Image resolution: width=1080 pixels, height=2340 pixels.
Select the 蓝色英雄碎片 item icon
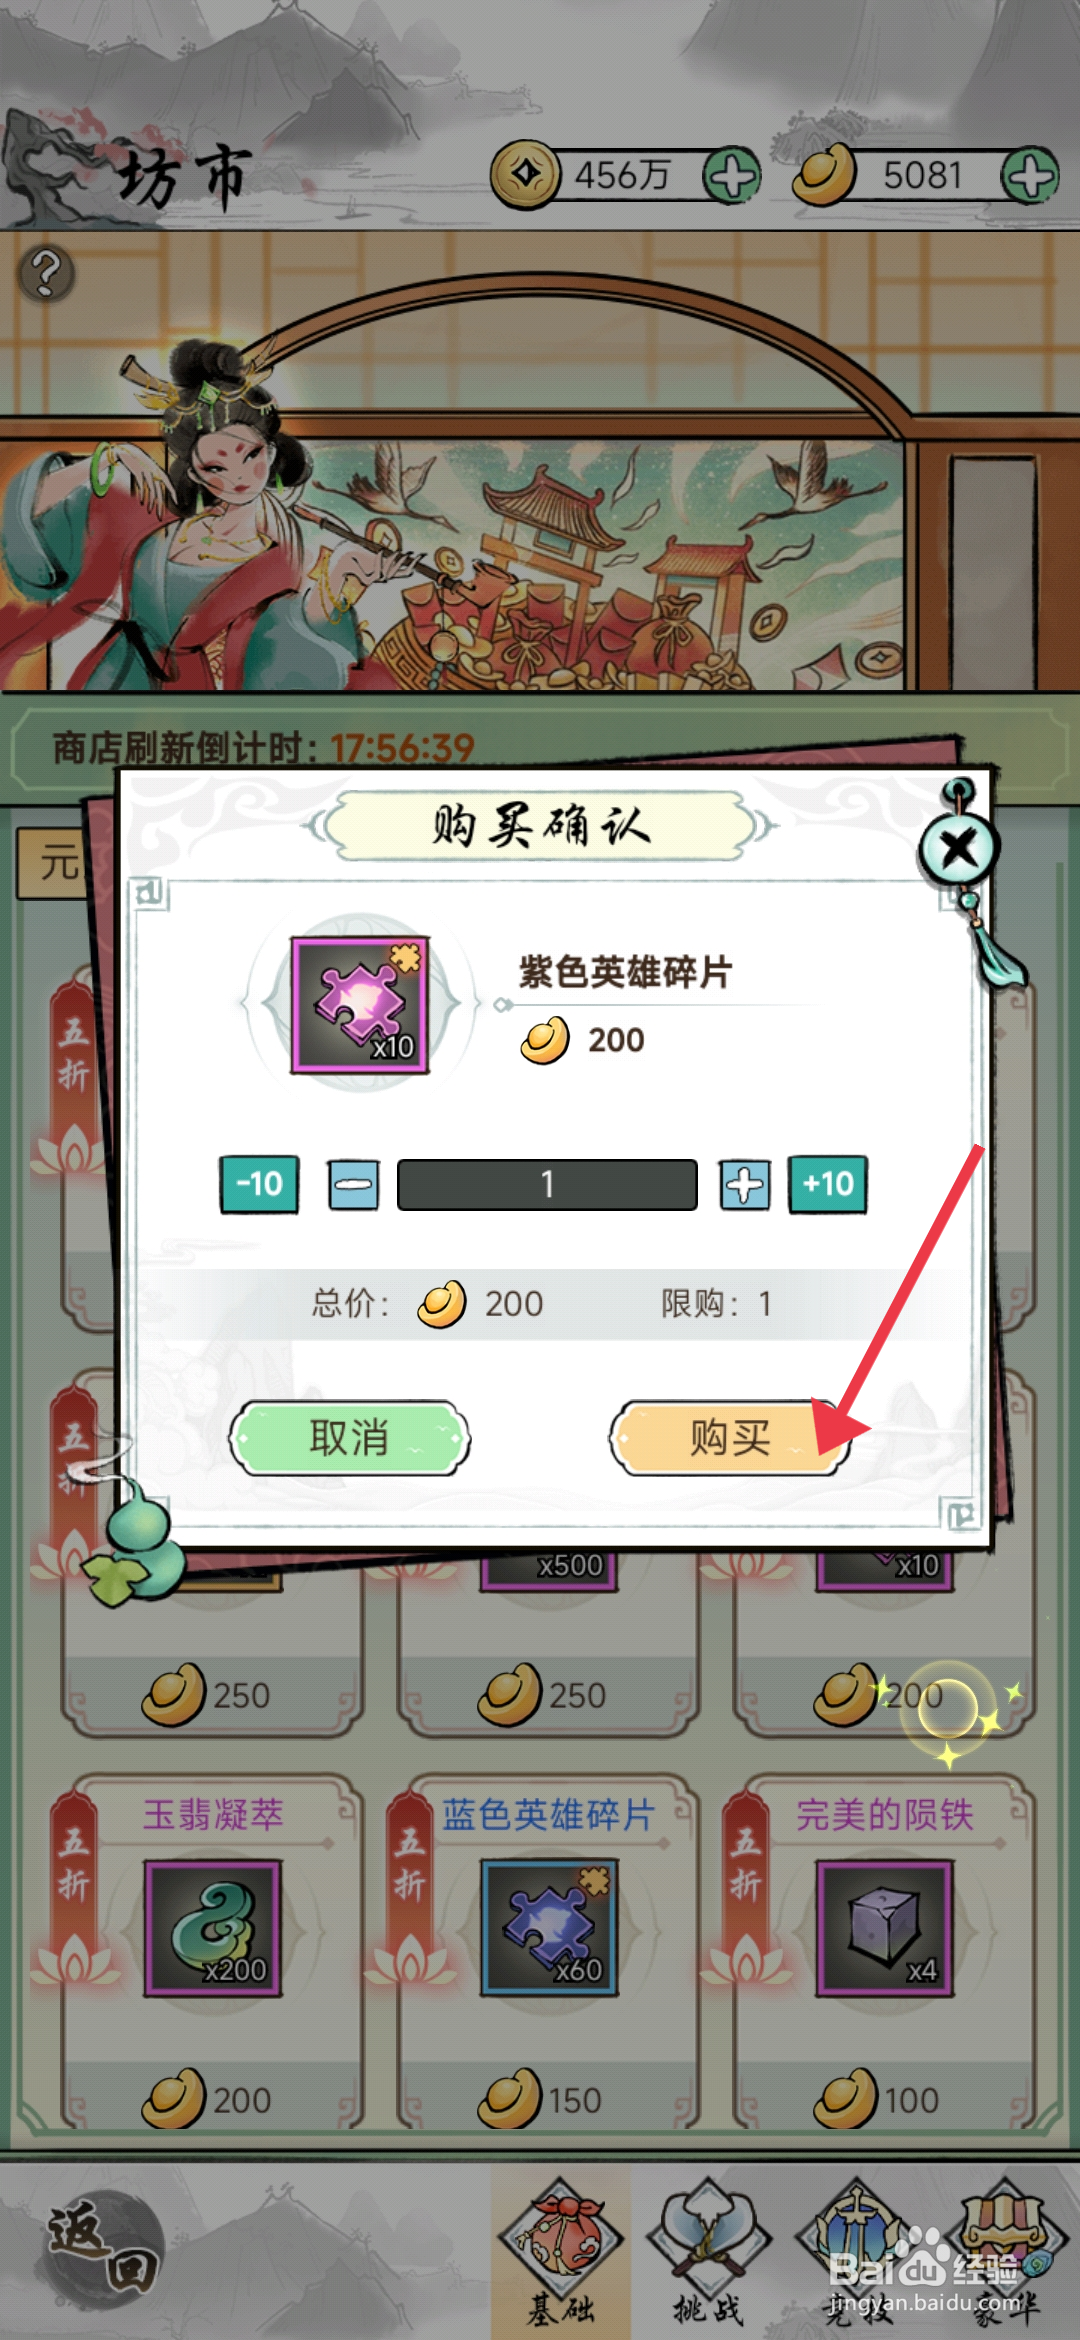coord(549,1928)
